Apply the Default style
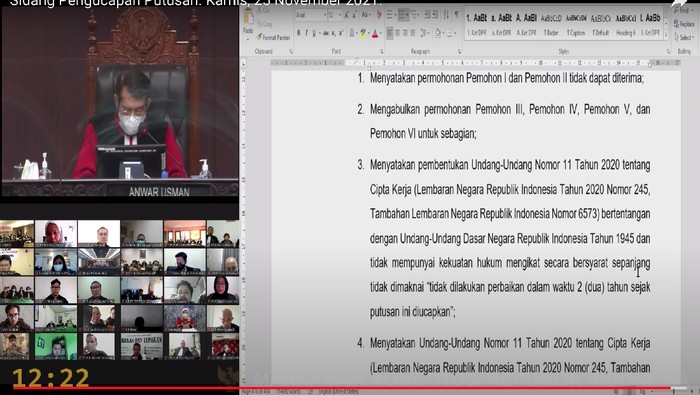Viewport: 700px width, 395px height. tap(600, 24)
